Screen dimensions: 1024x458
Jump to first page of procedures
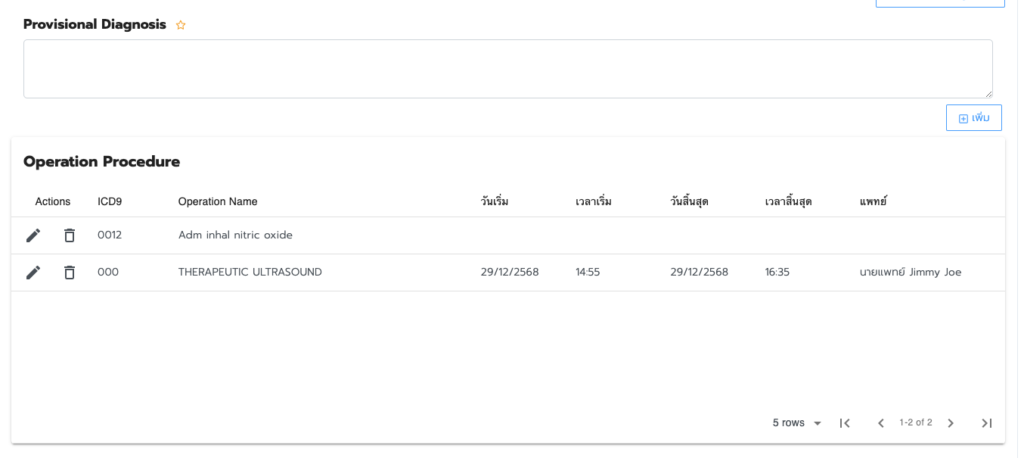pyautogui.click(x=845, y=423)
